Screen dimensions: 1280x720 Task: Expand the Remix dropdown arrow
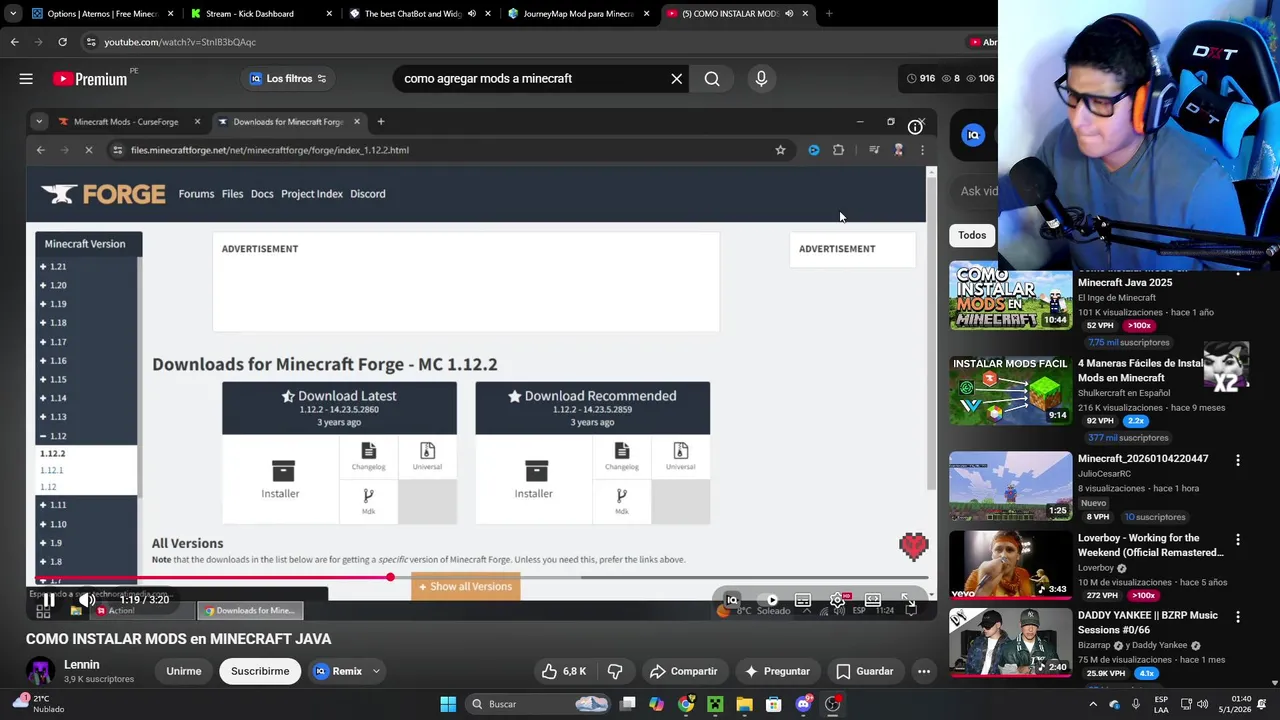(x=376, y=671)
